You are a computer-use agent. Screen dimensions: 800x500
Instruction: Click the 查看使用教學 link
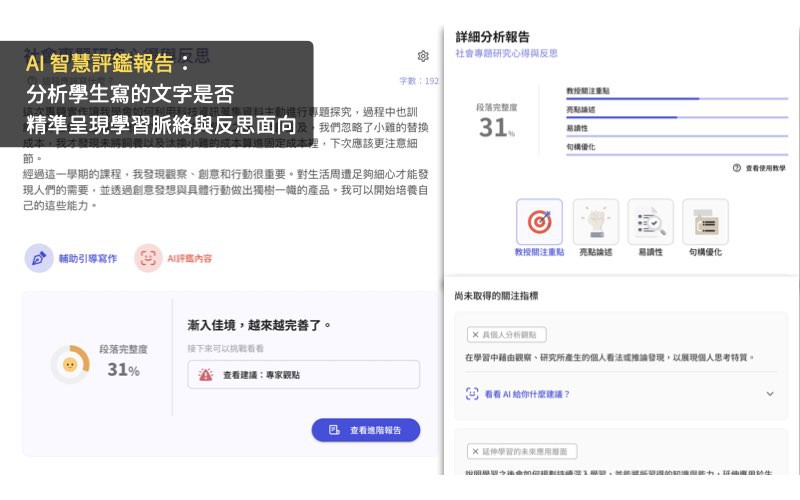[765, 169]
